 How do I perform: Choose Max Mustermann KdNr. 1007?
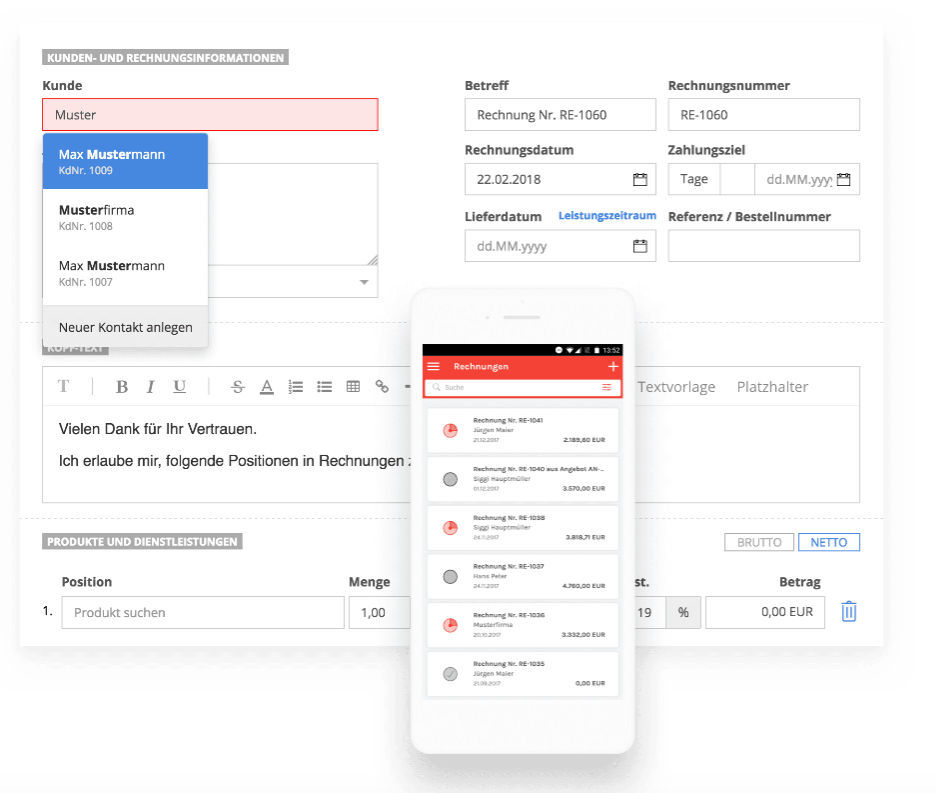pos(125,273)
